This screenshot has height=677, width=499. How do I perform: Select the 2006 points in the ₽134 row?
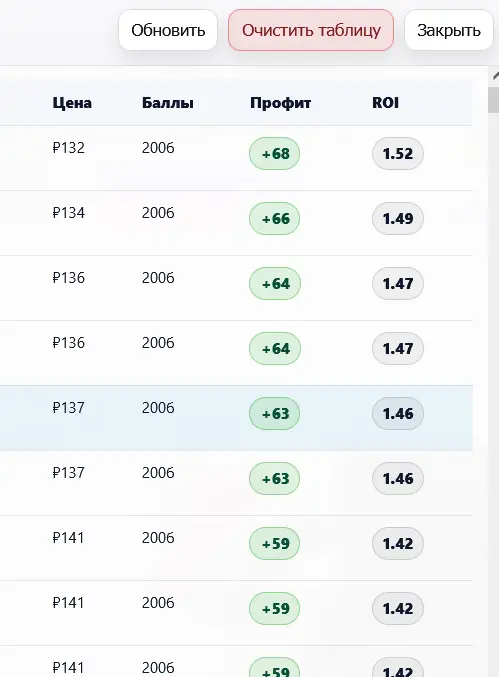coord(158,212)
